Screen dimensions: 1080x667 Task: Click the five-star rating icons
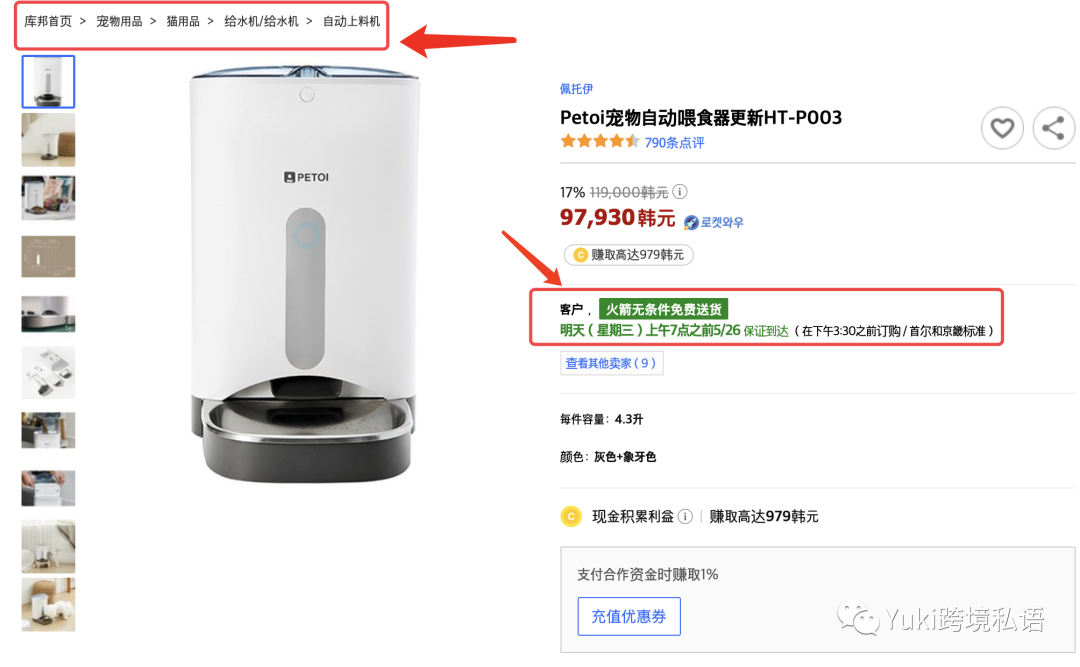[x=600, y=142]
